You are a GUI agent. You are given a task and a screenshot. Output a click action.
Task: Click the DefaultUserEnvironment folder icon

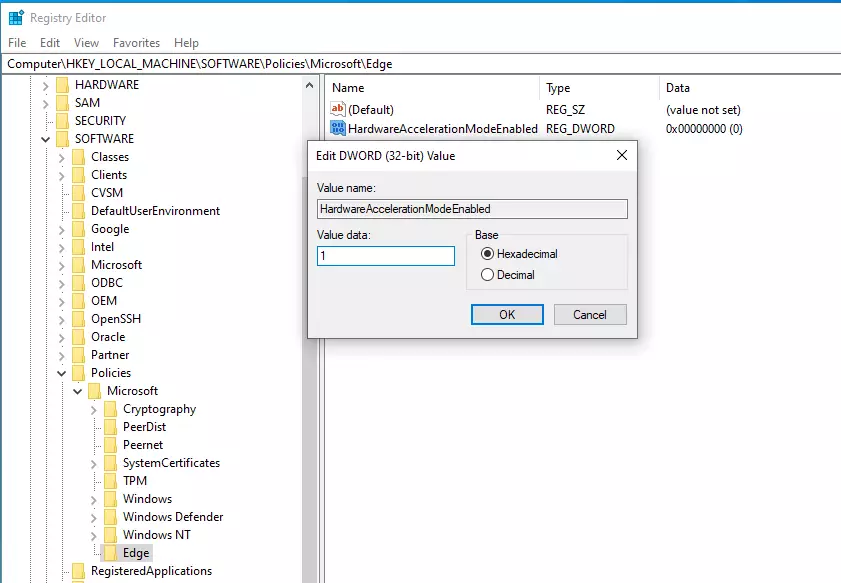[78, 211]
